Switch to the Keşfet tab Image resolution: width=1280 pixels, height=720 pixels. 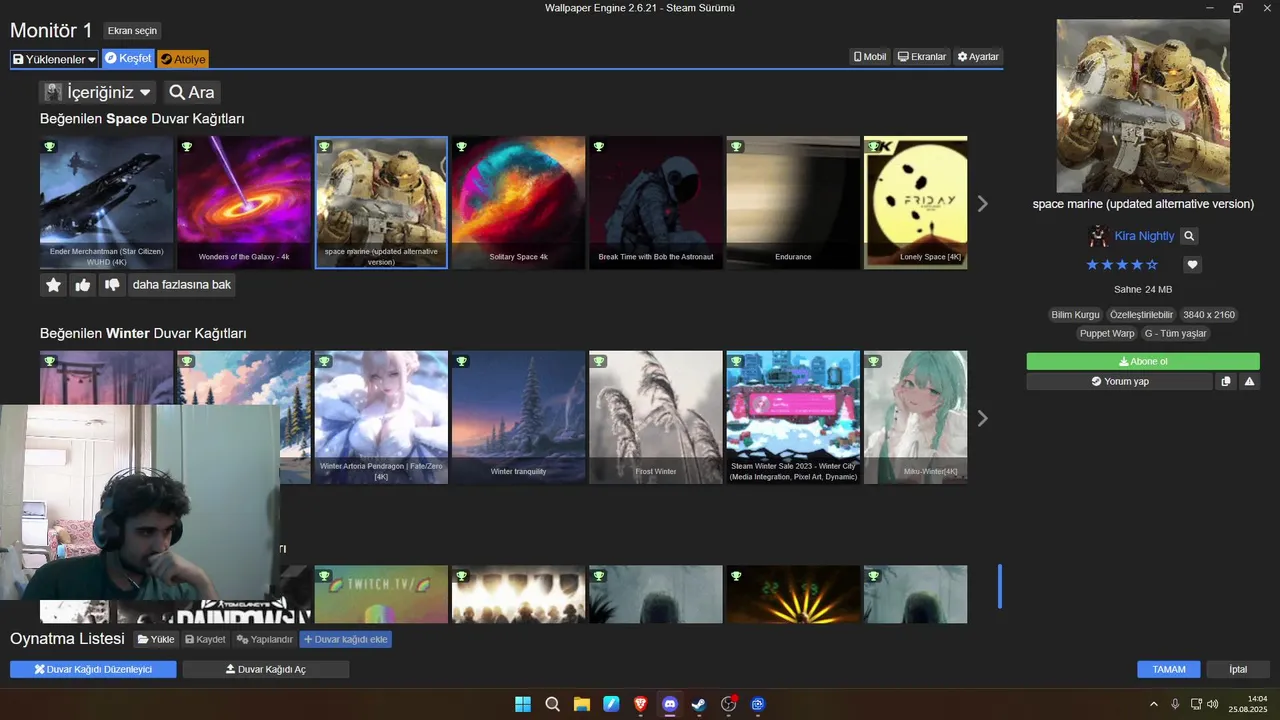(128, 58)
